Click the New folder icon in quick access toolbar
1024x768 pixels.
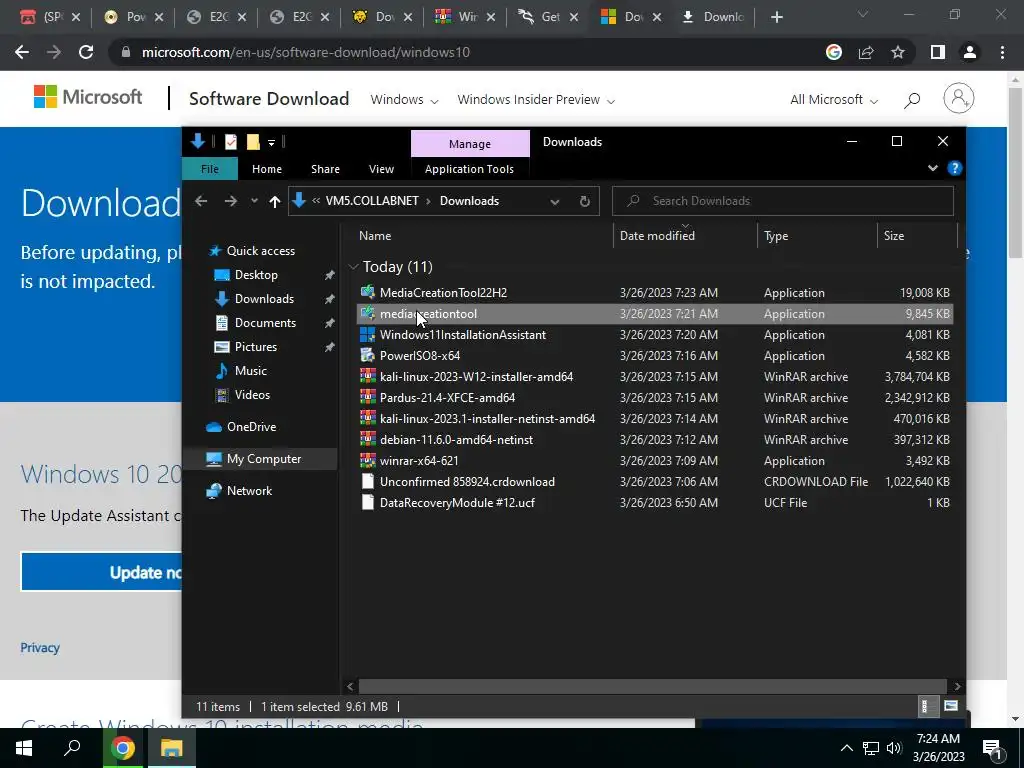(253, 142)
